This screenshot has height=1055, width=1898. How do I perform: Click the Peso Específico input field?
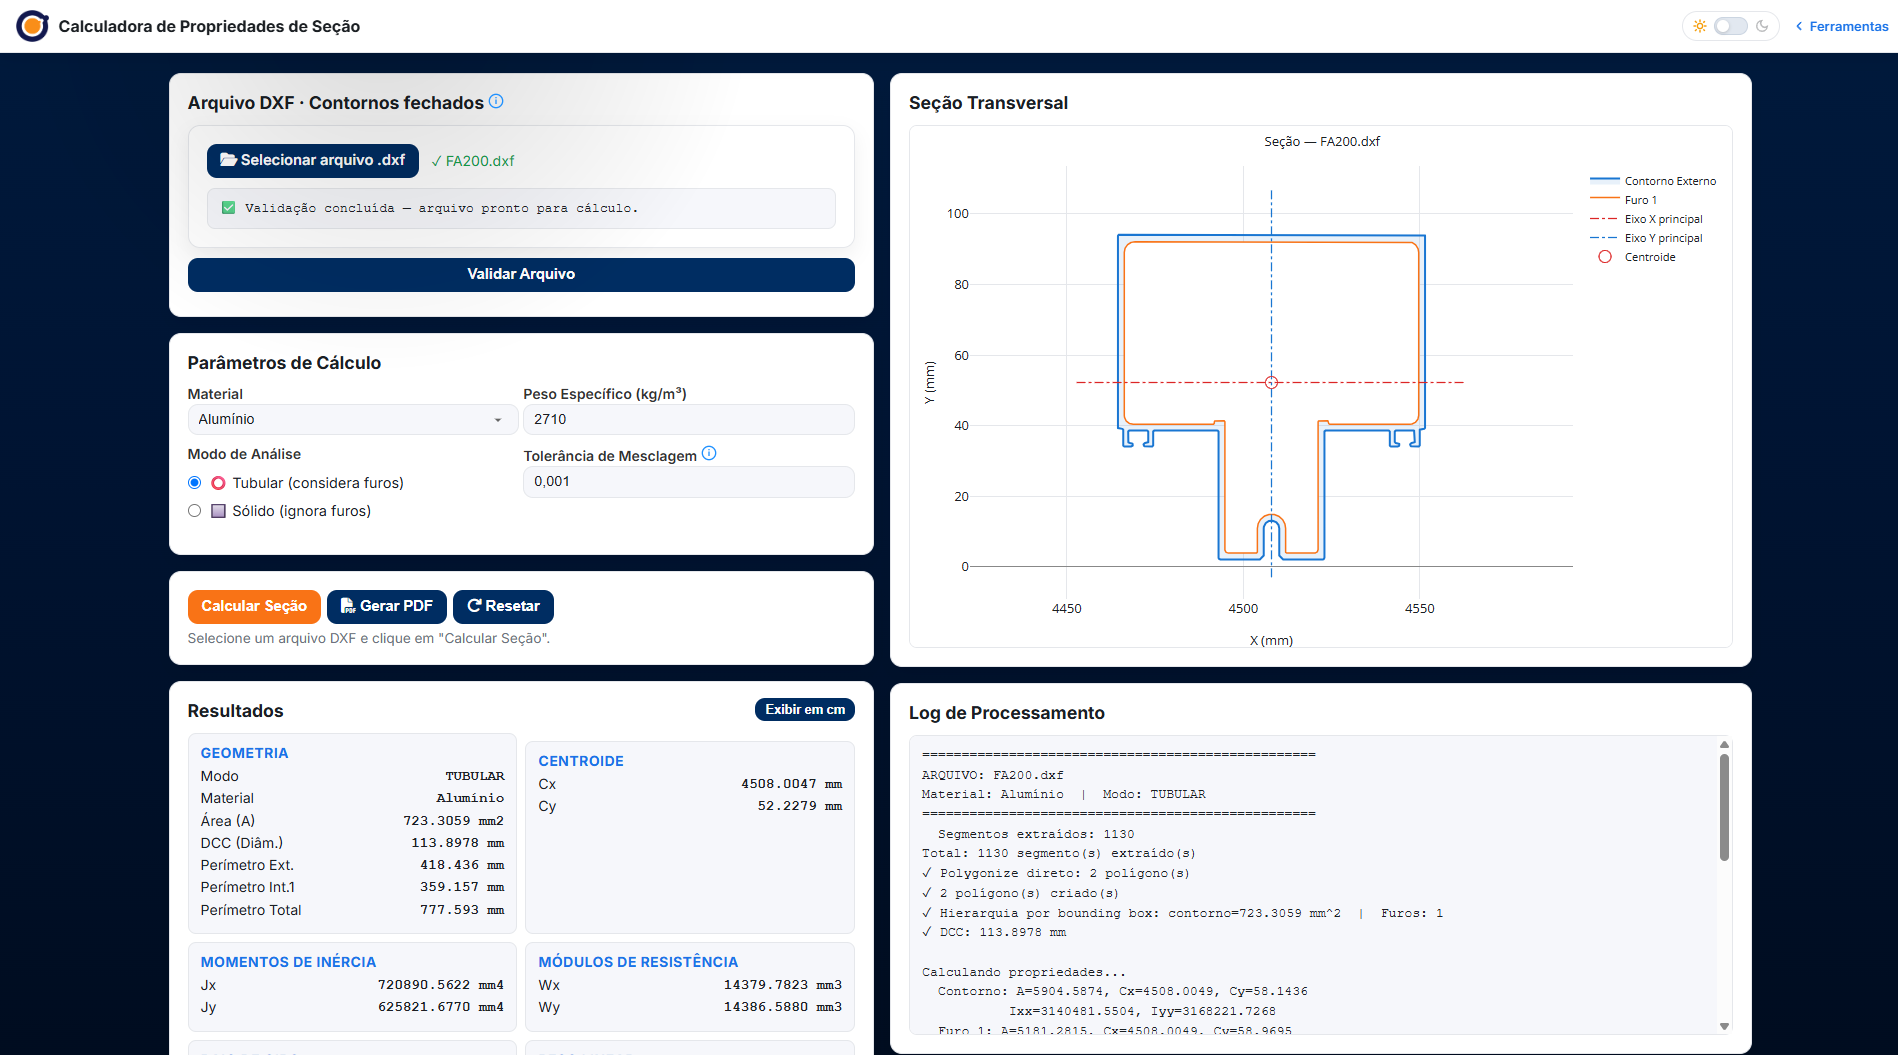[689, 419]
